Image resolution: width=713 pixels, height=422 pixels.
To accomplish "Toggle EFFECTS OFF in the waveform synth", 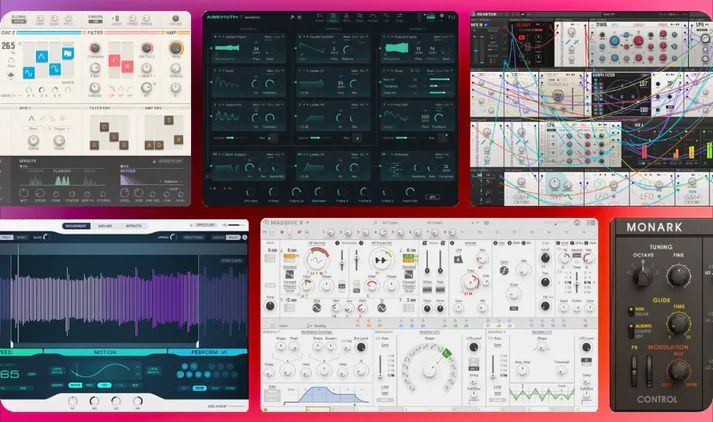I will (x=204, y=225).
